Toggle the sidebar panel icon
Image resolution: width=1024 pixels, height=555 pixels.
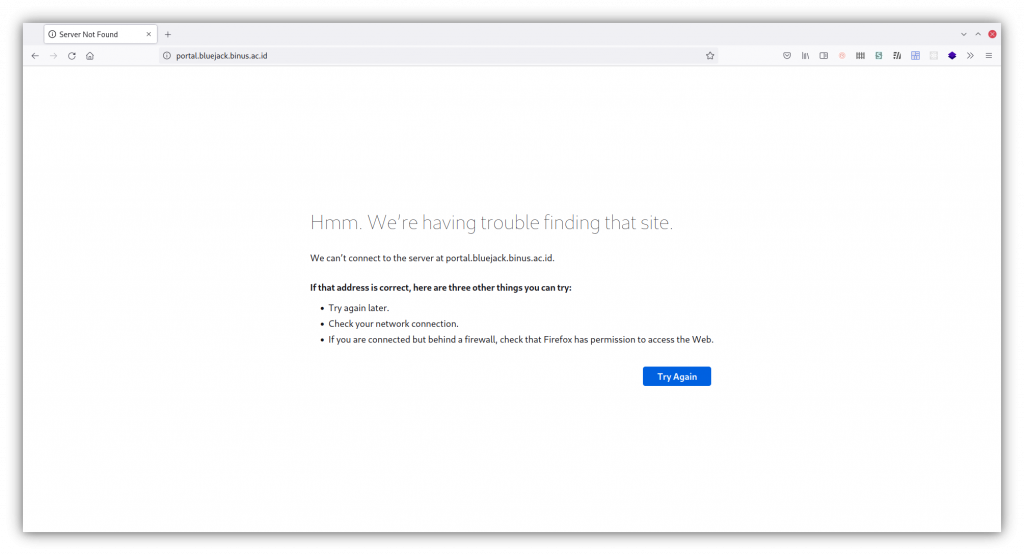824,56
